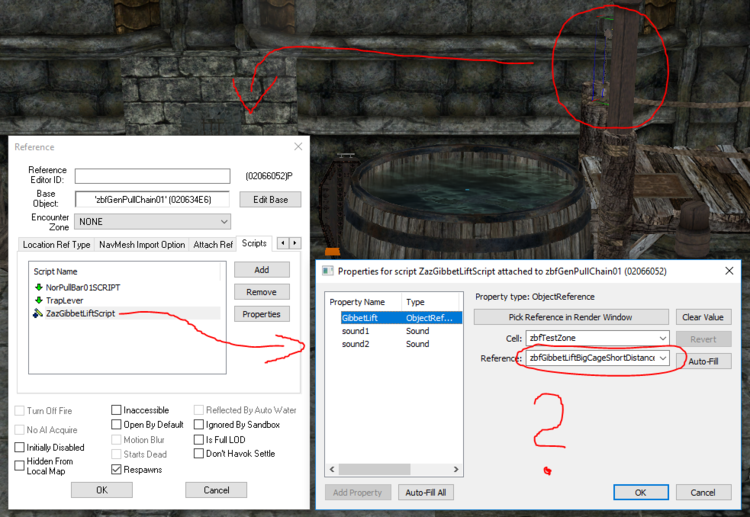Select the sound2 property row
750x517 pixels.
(401, 344)
